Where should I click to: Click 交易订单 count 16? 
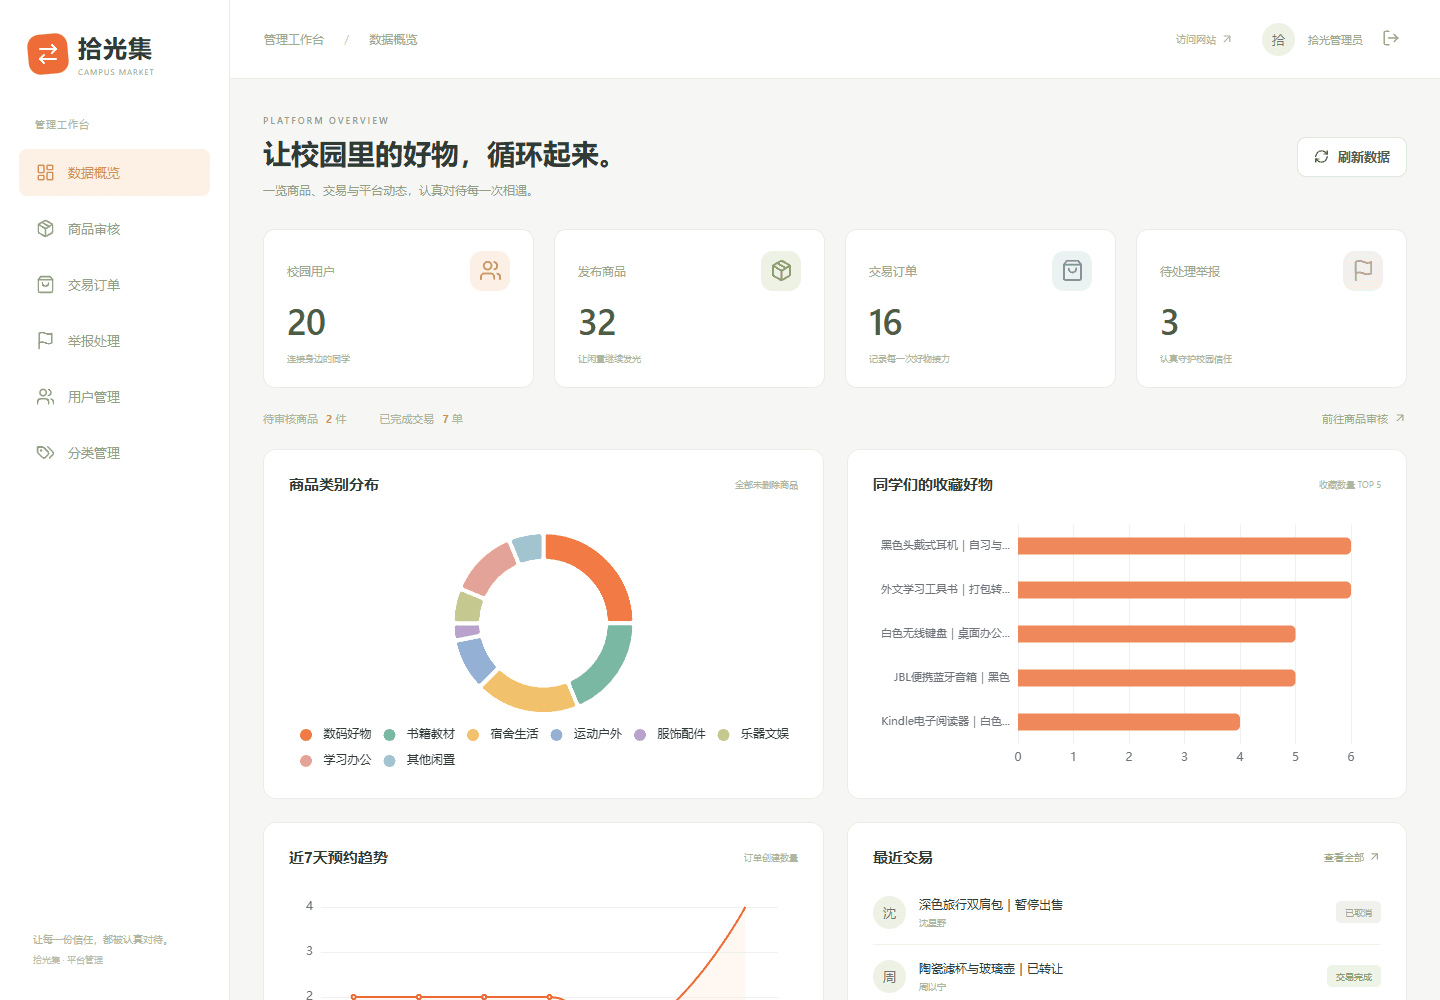click(885, 322)
